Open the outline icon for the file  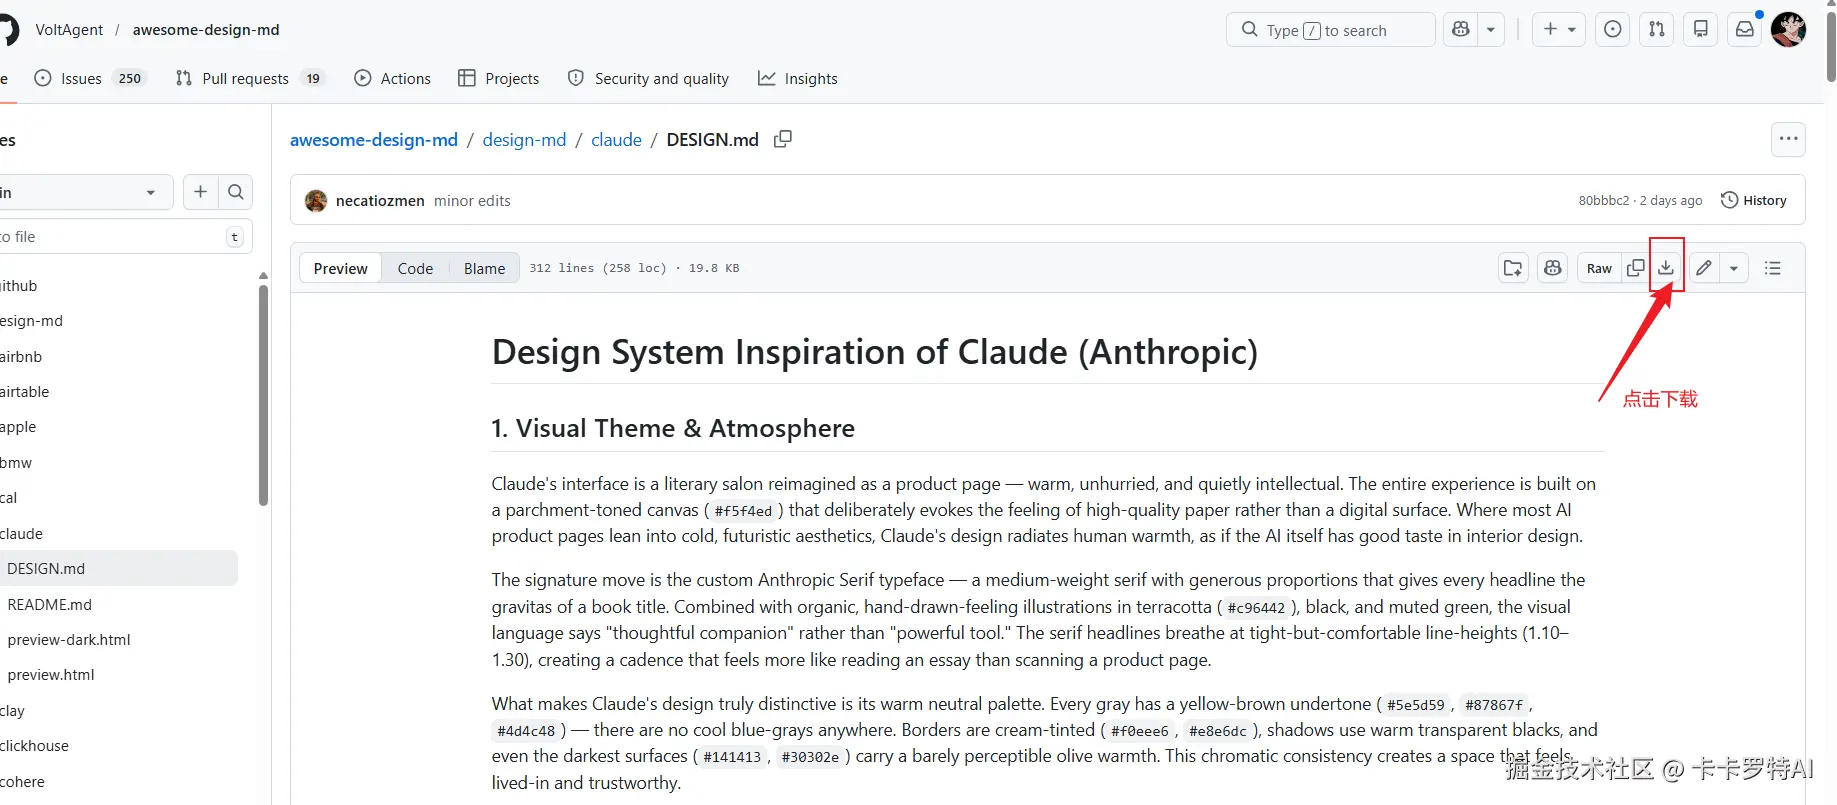pyautogui.click(x=1773, y=268)
